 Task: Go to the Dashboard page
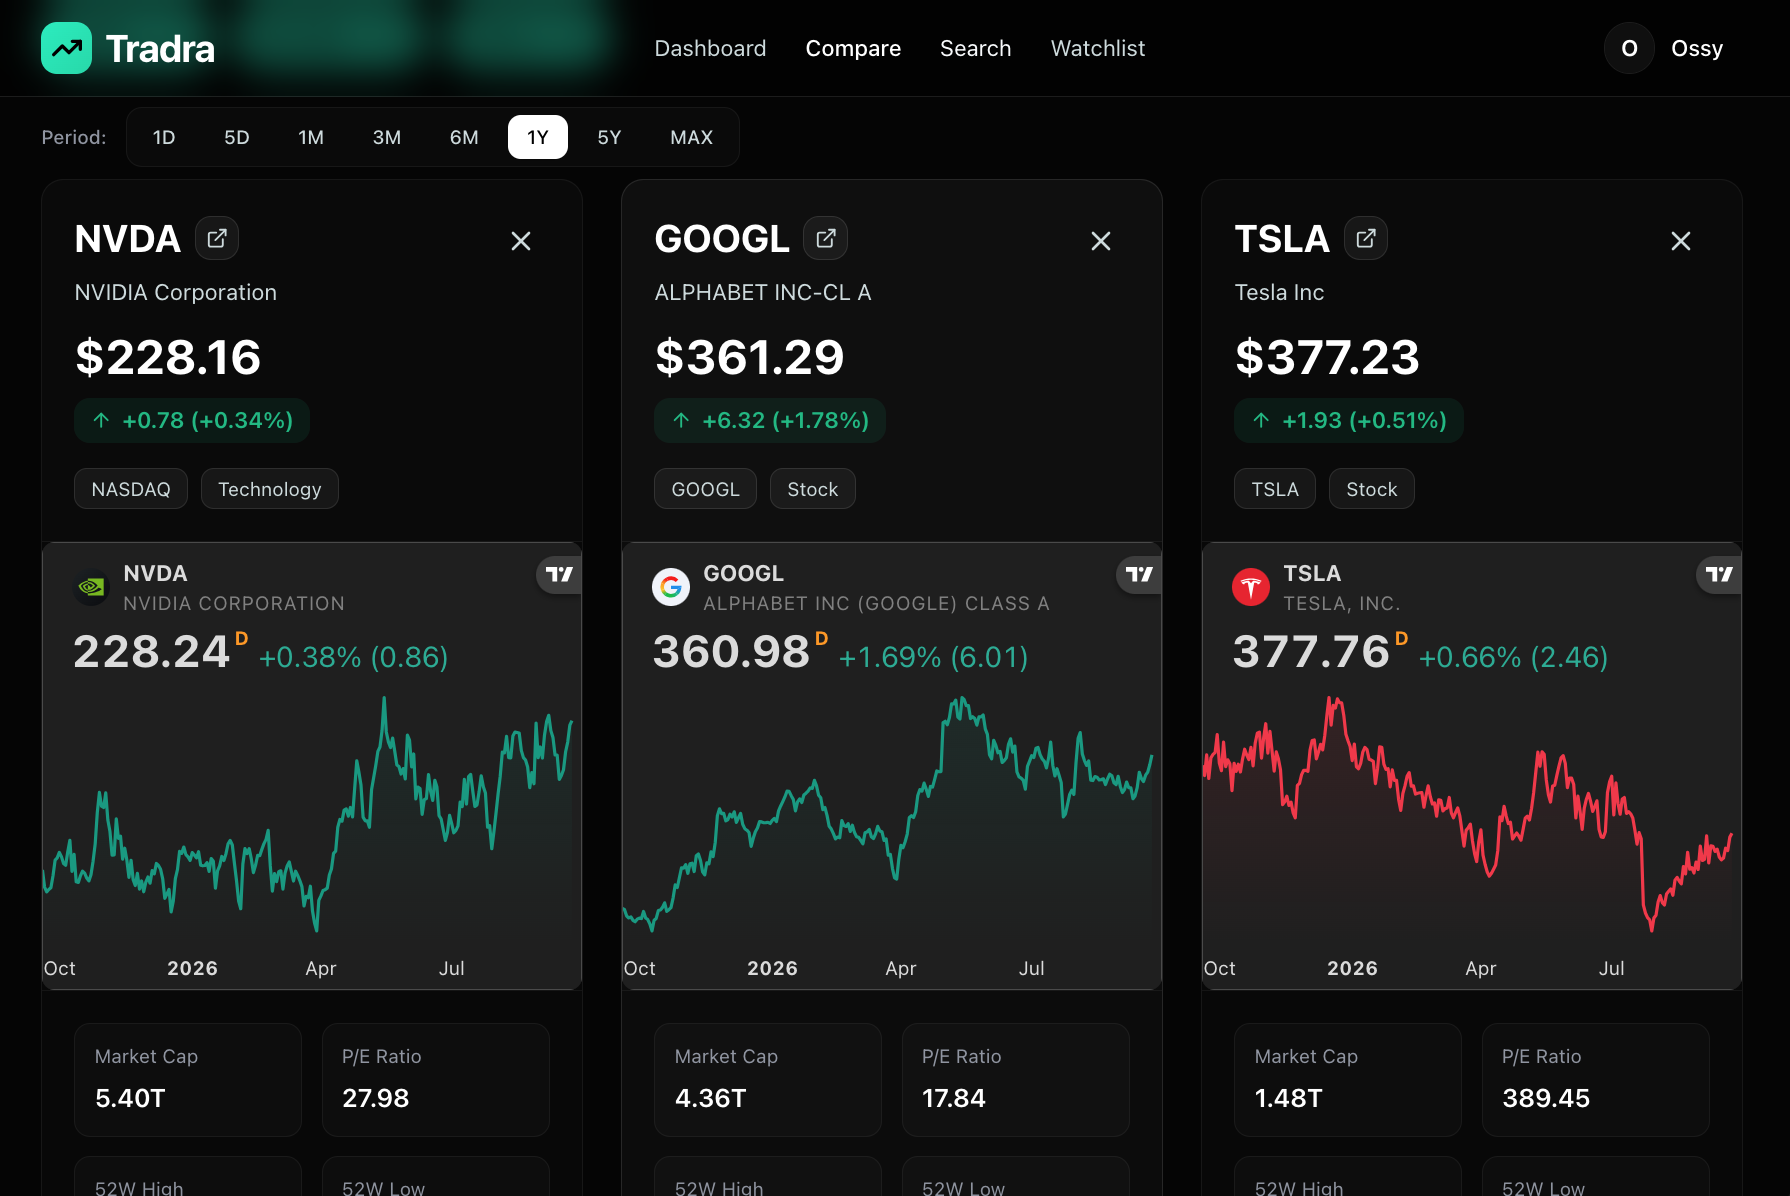710,48
